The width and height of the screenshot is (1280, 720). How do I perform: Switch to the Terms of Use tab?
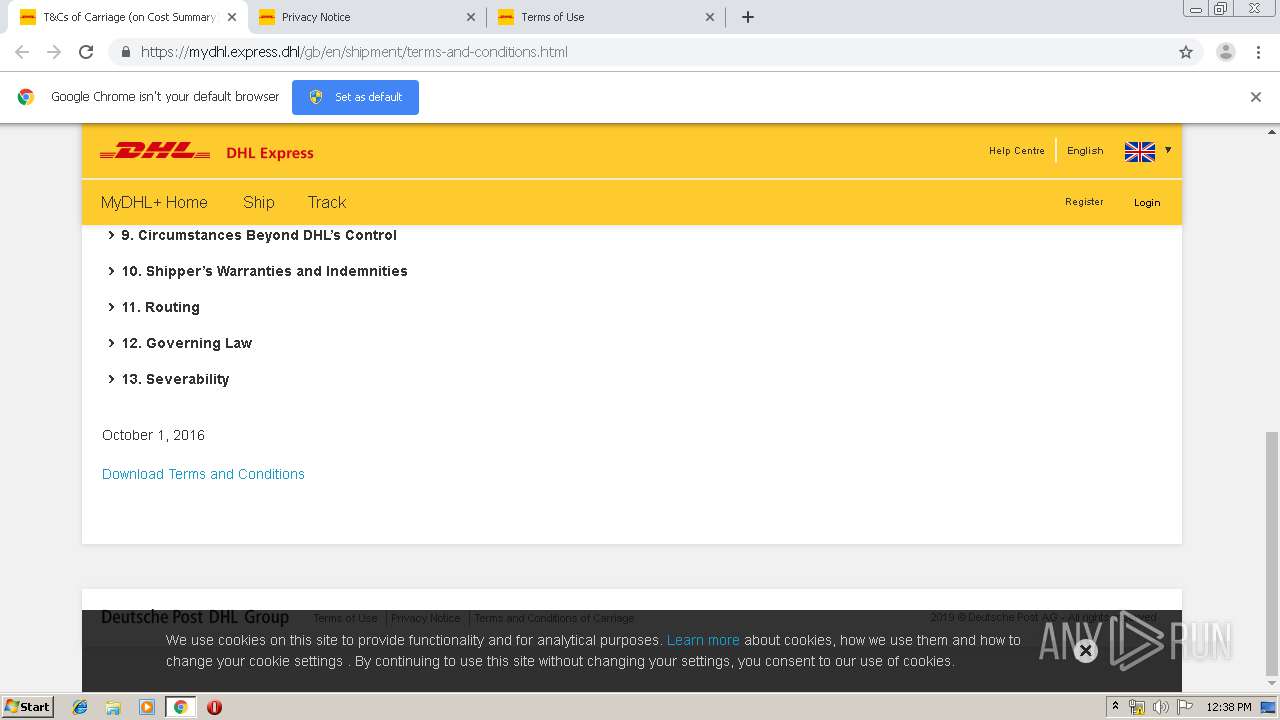[606, 17]
